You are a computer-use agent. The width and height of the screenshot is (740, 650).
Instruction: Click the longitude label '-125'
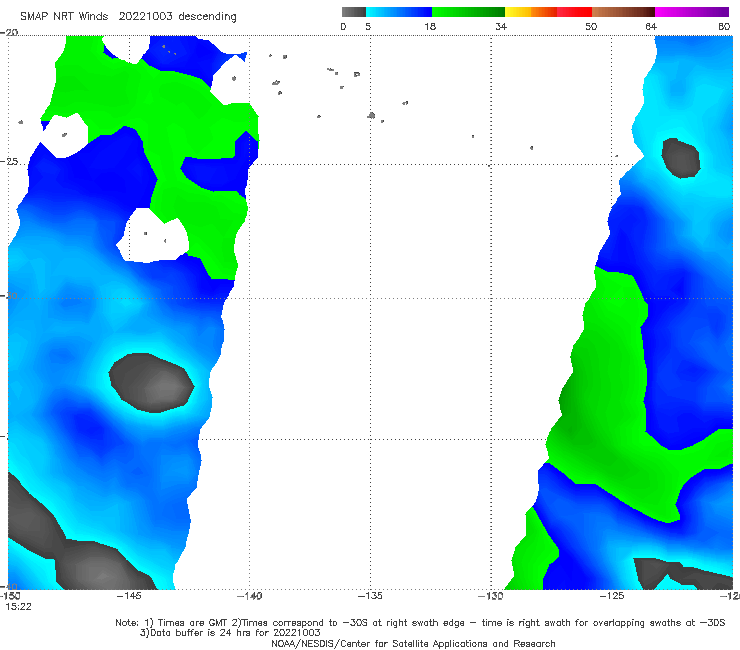click(612, 596)
